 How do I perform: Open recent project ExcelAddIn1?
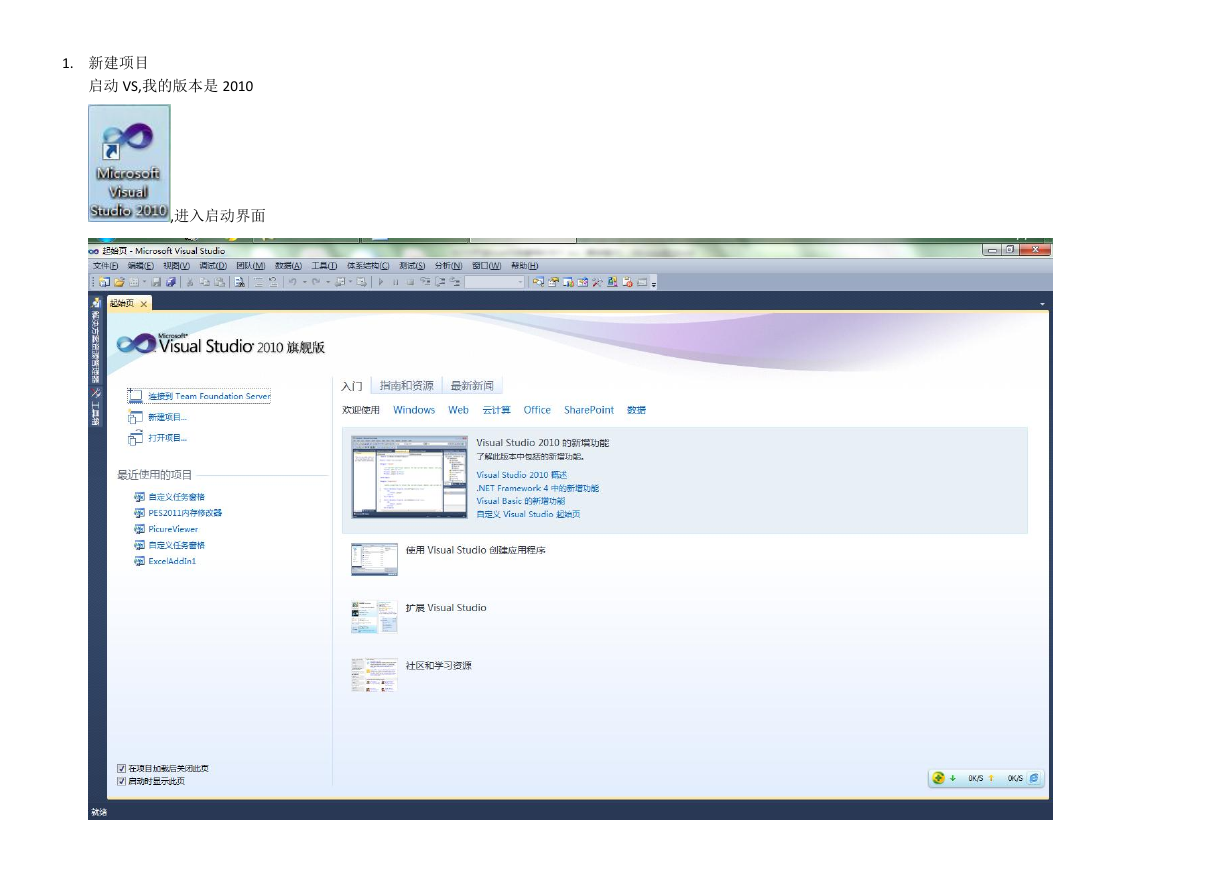[x=172, y=561]
